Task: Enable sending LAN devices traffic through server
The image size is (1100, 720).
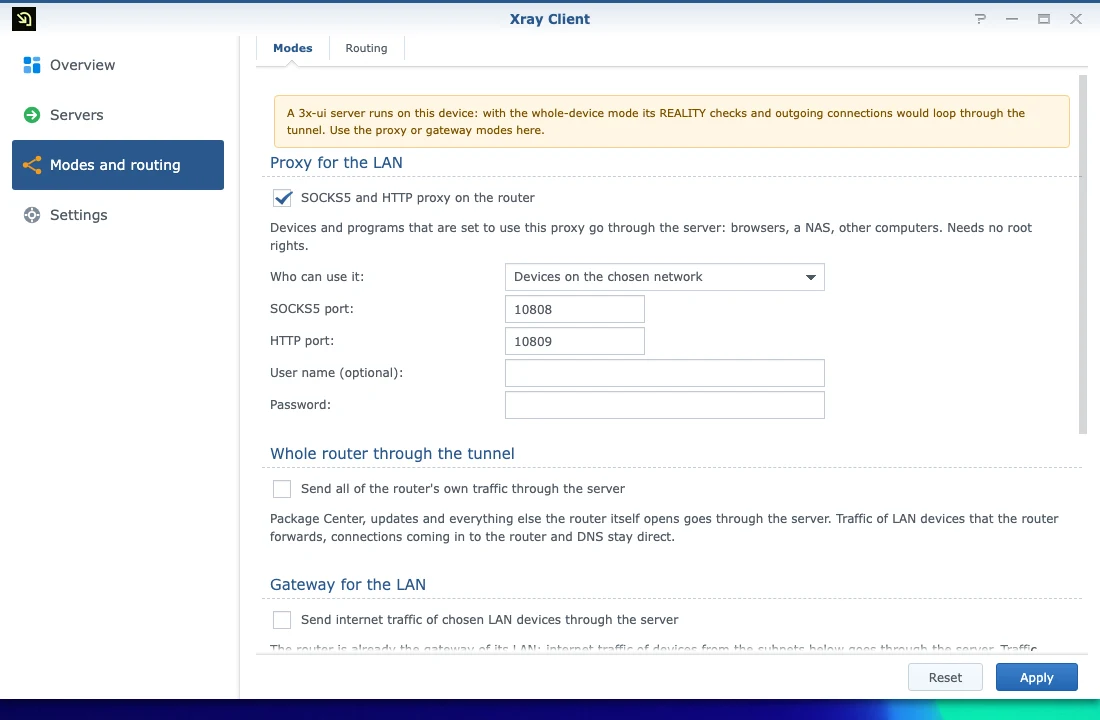Action: tap(282, 620)
